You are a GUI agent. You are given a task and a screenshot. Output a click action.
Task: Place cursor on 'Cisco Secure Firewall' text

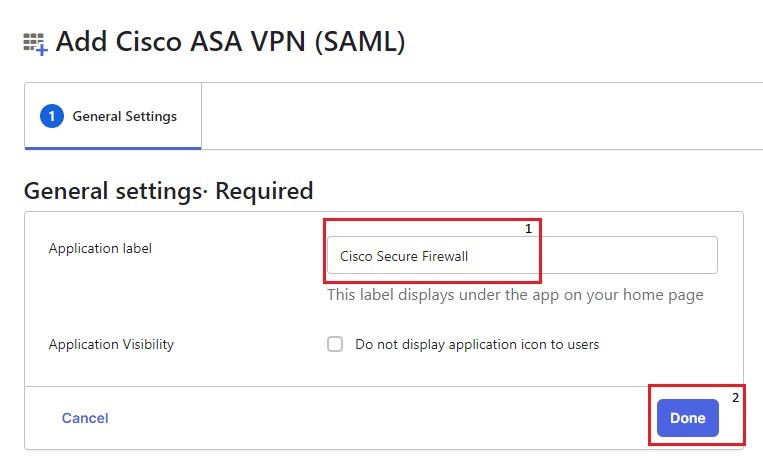tap(403, 256)
